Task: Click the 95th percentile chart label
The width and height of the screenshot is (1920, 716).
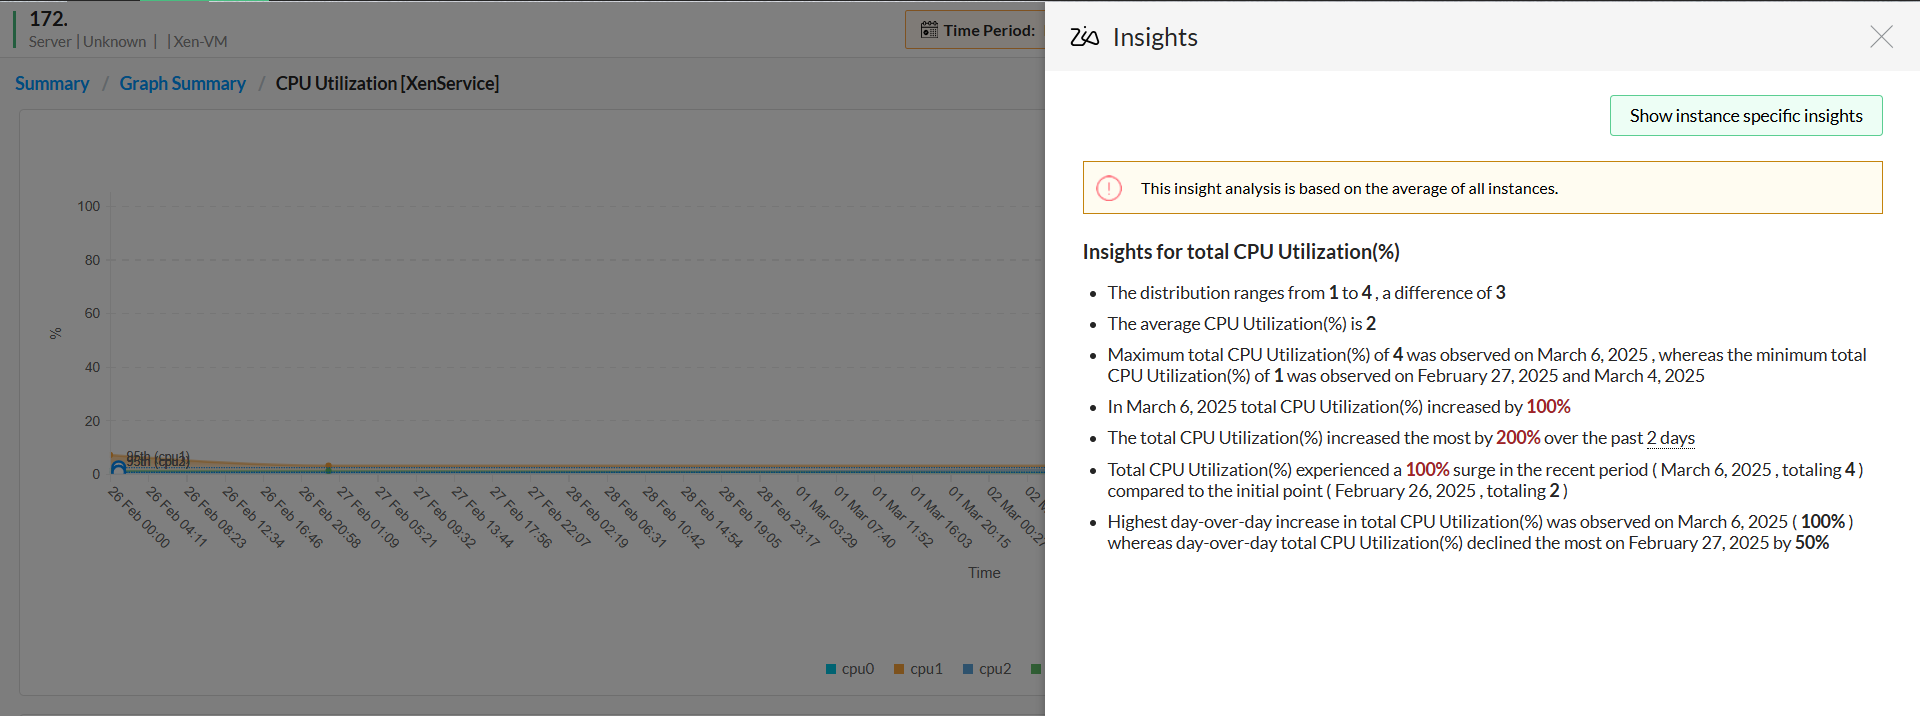Action: click(157, 459)
